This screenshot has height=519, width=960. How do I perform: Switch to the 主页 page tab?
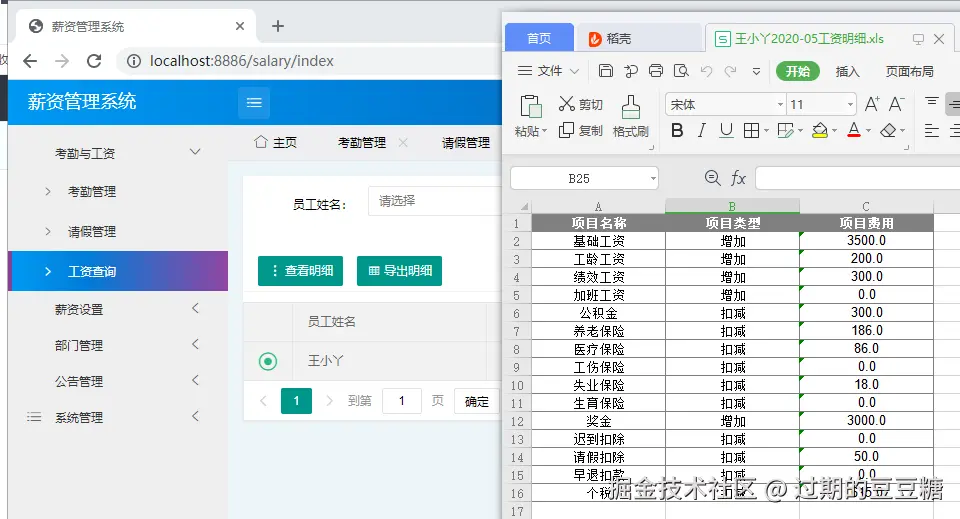[x=285, y=143]
